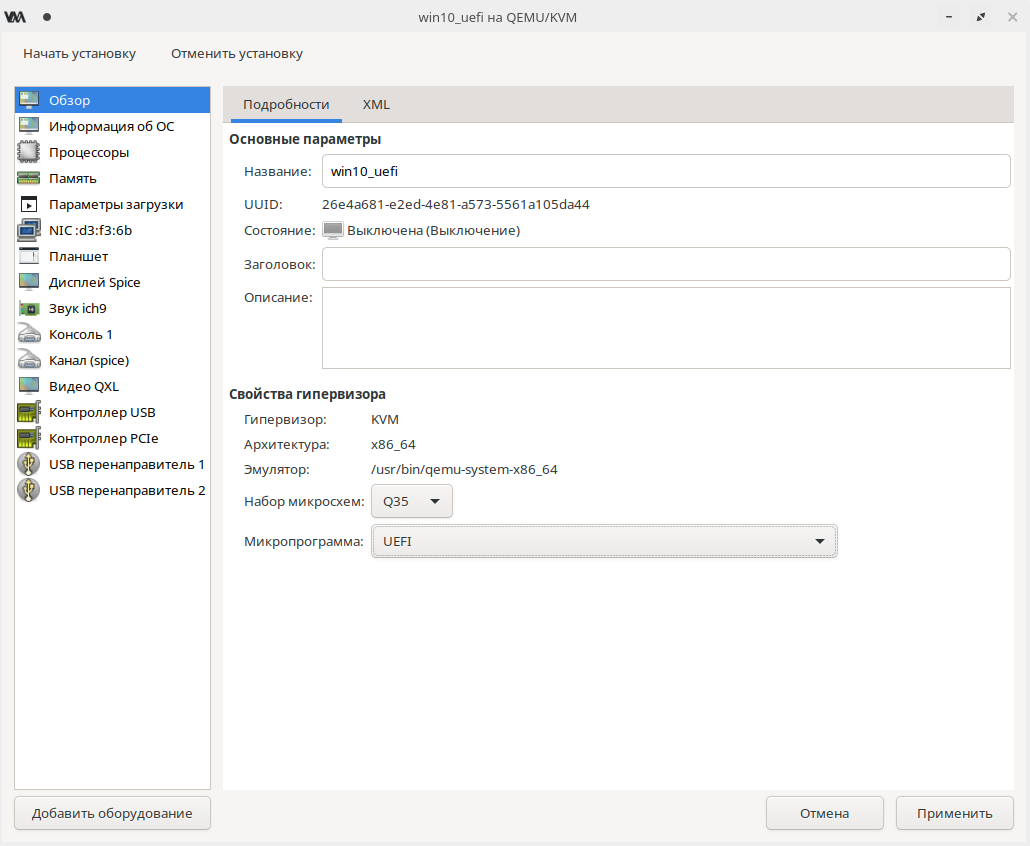This screenshot has width=1030, height=846.
Task: Click the Свойства гипервизора heading
Action: tap(307, 394)
